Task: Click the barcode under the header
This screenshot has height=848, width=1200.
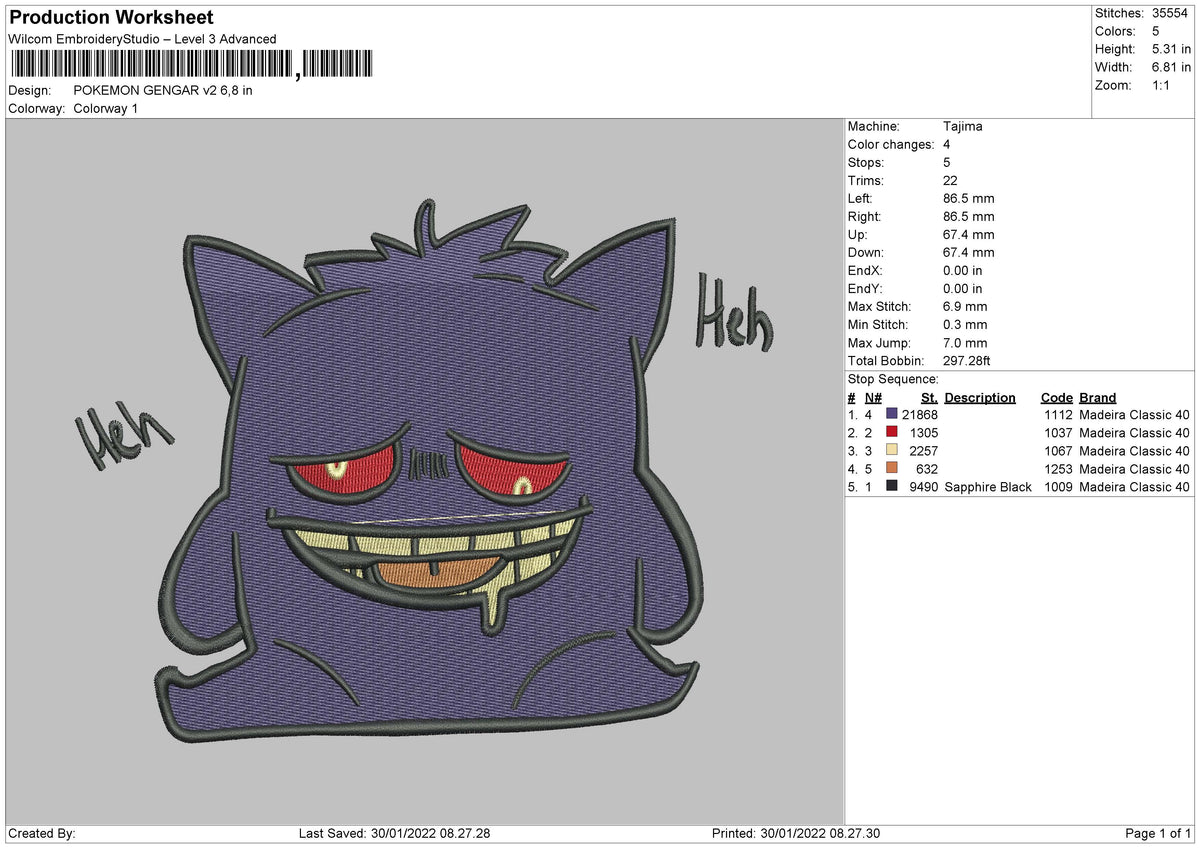Action: [192, 65]
